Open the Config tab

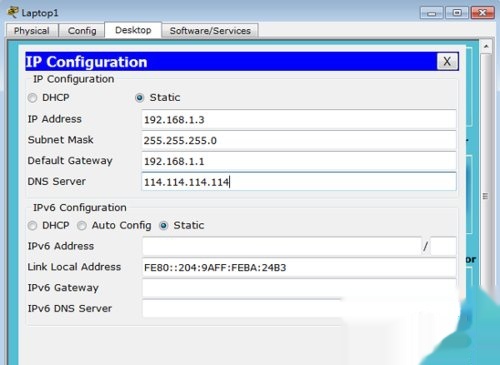click(82, 31)
